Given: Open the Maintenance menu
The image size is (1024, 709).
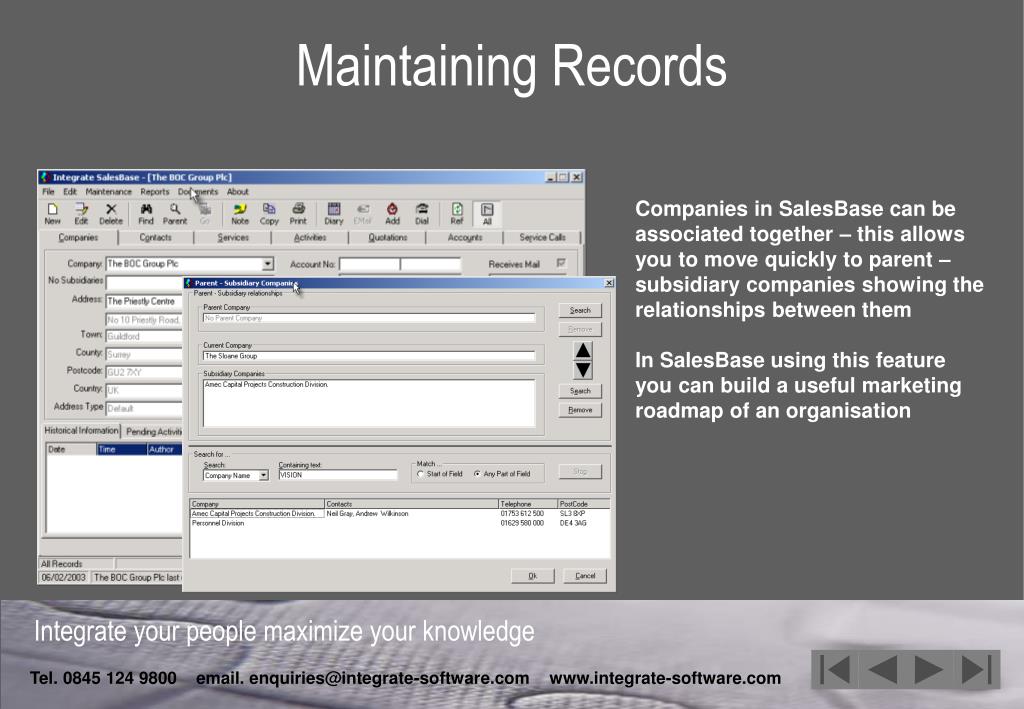Looking at the screenshot, I should (x=108, y=191).
